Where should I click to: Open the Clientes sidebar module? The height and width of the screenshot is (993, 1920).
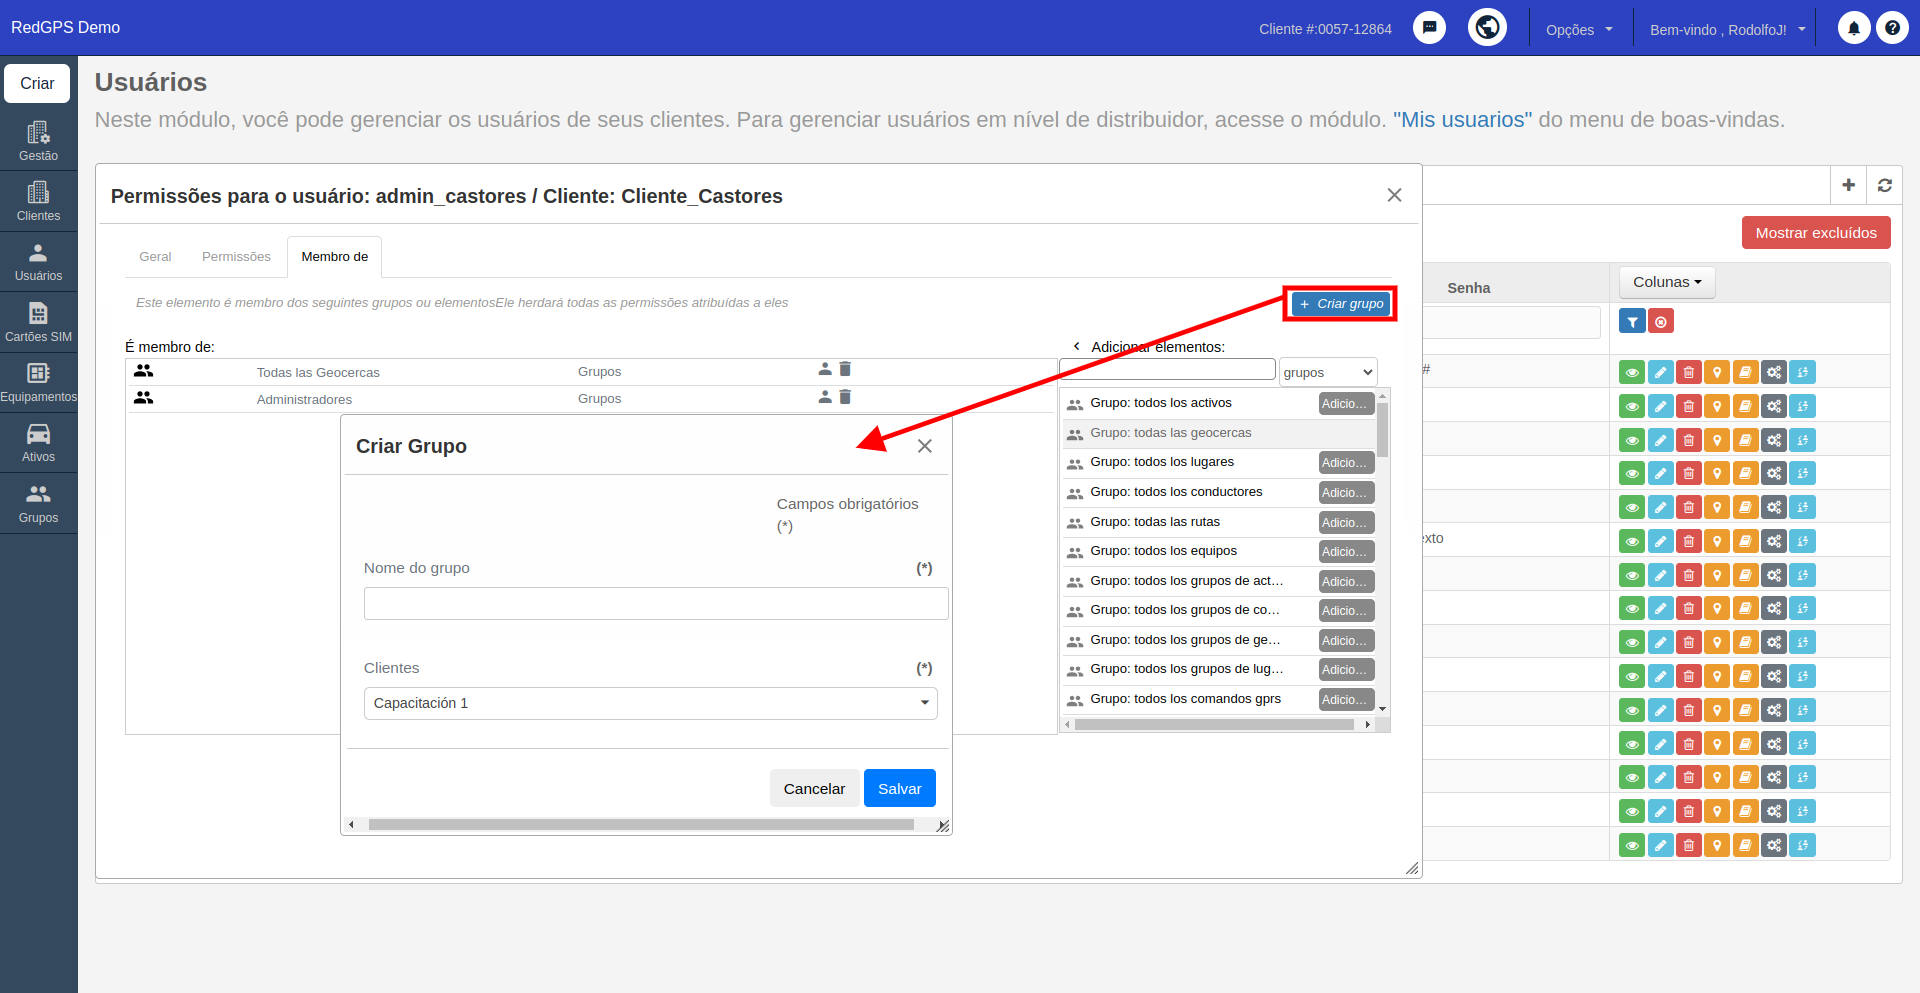[38, 201]
